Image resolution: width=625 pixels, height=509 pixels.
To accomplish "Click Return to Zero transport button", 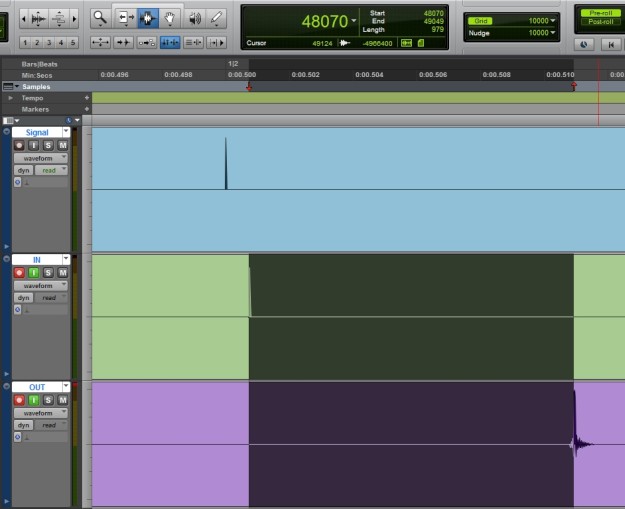I will click(610, 44).
